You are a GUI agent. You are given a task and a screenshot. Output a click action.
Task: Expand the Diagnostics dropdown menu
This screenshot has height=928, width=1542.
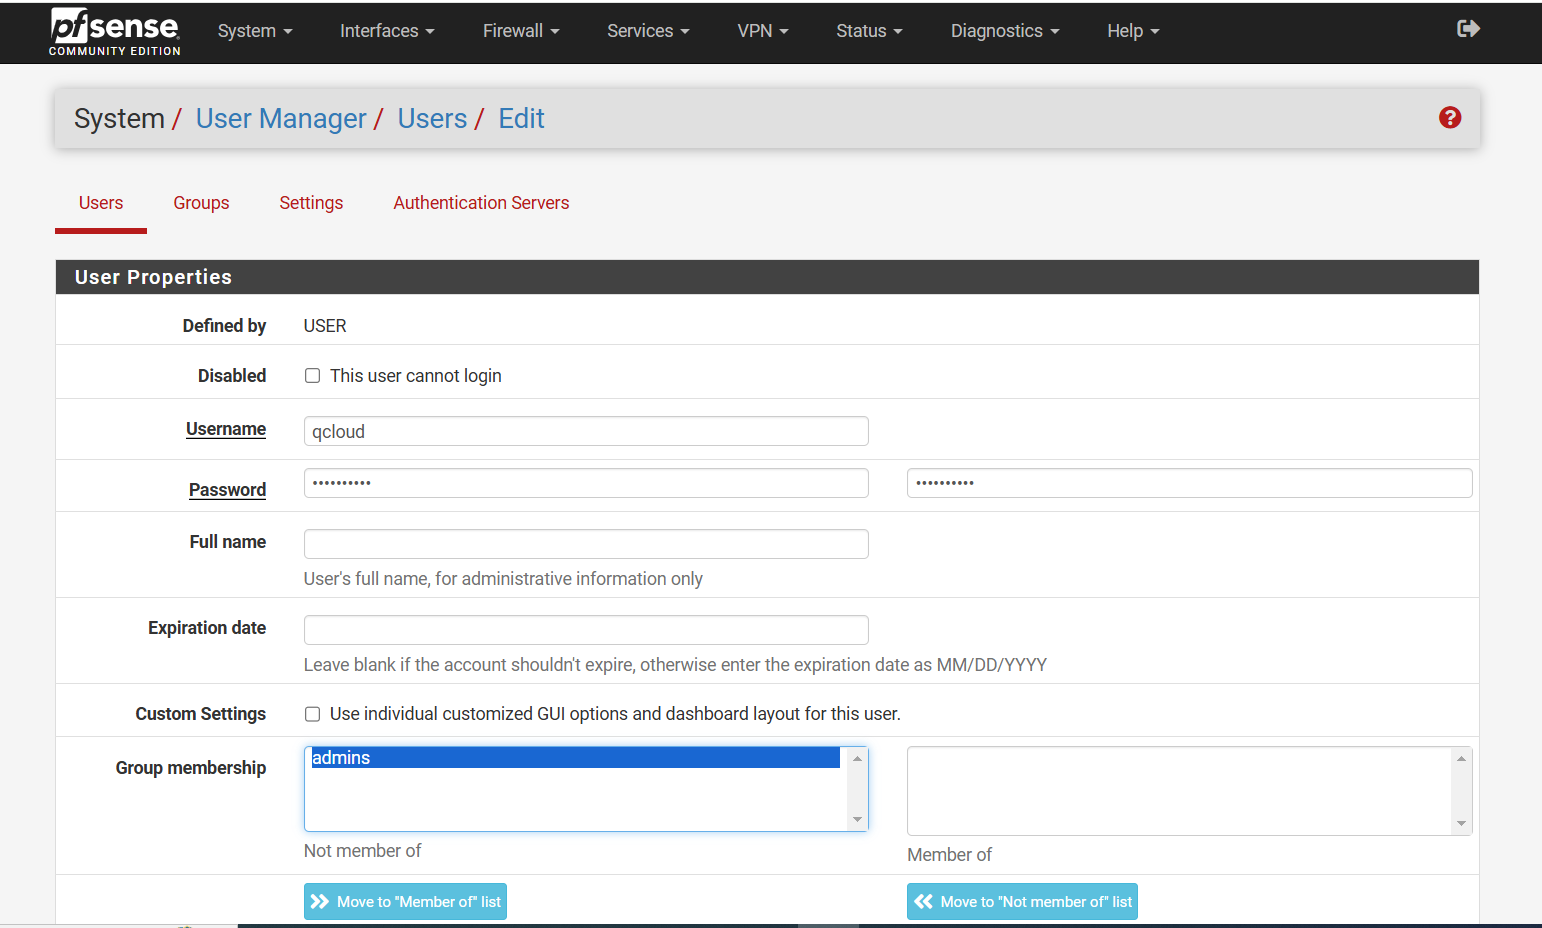[1004, 31]
